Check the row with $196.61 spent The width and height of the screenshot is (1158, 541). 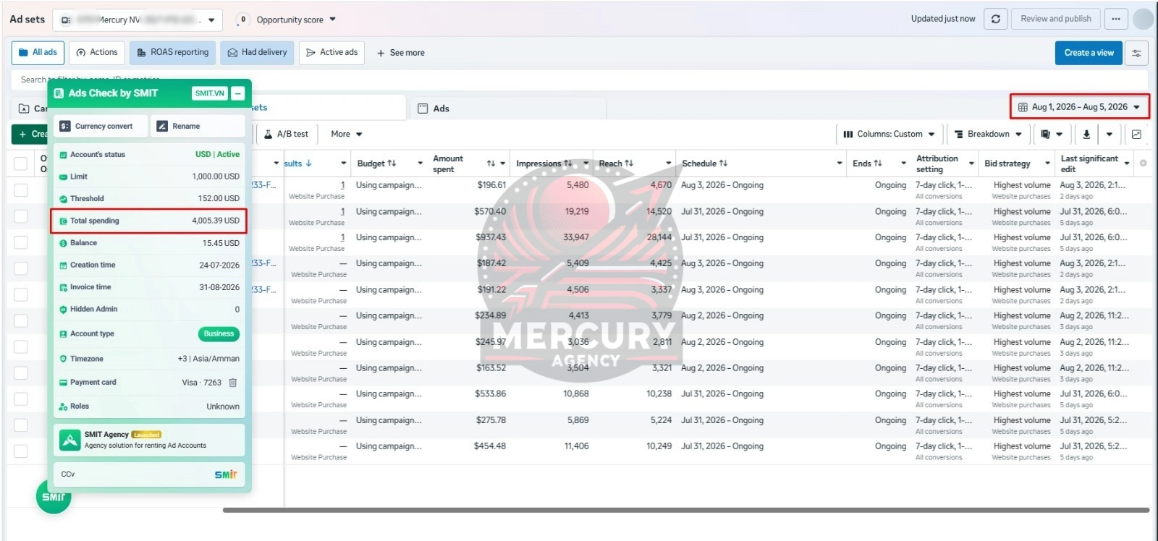point(20,190)
